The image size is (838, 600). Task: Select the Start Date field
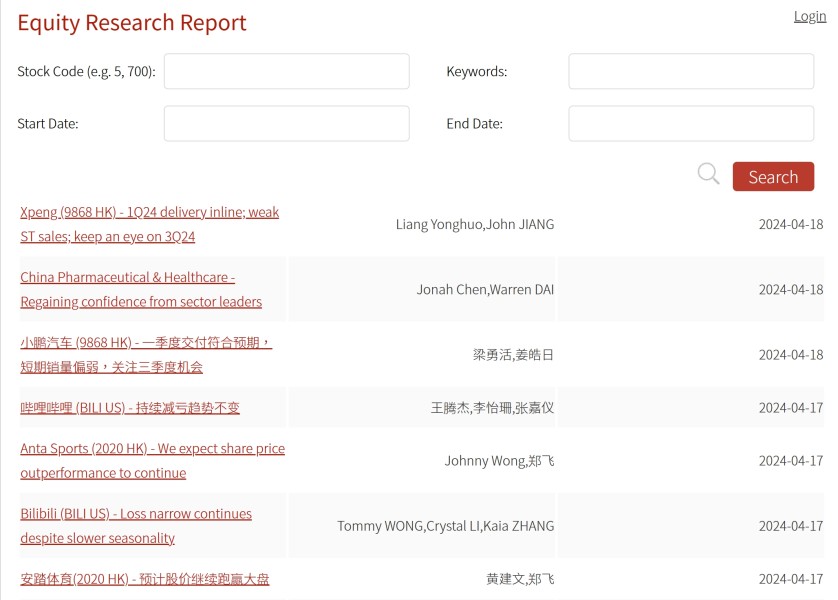tap(286, 123)
